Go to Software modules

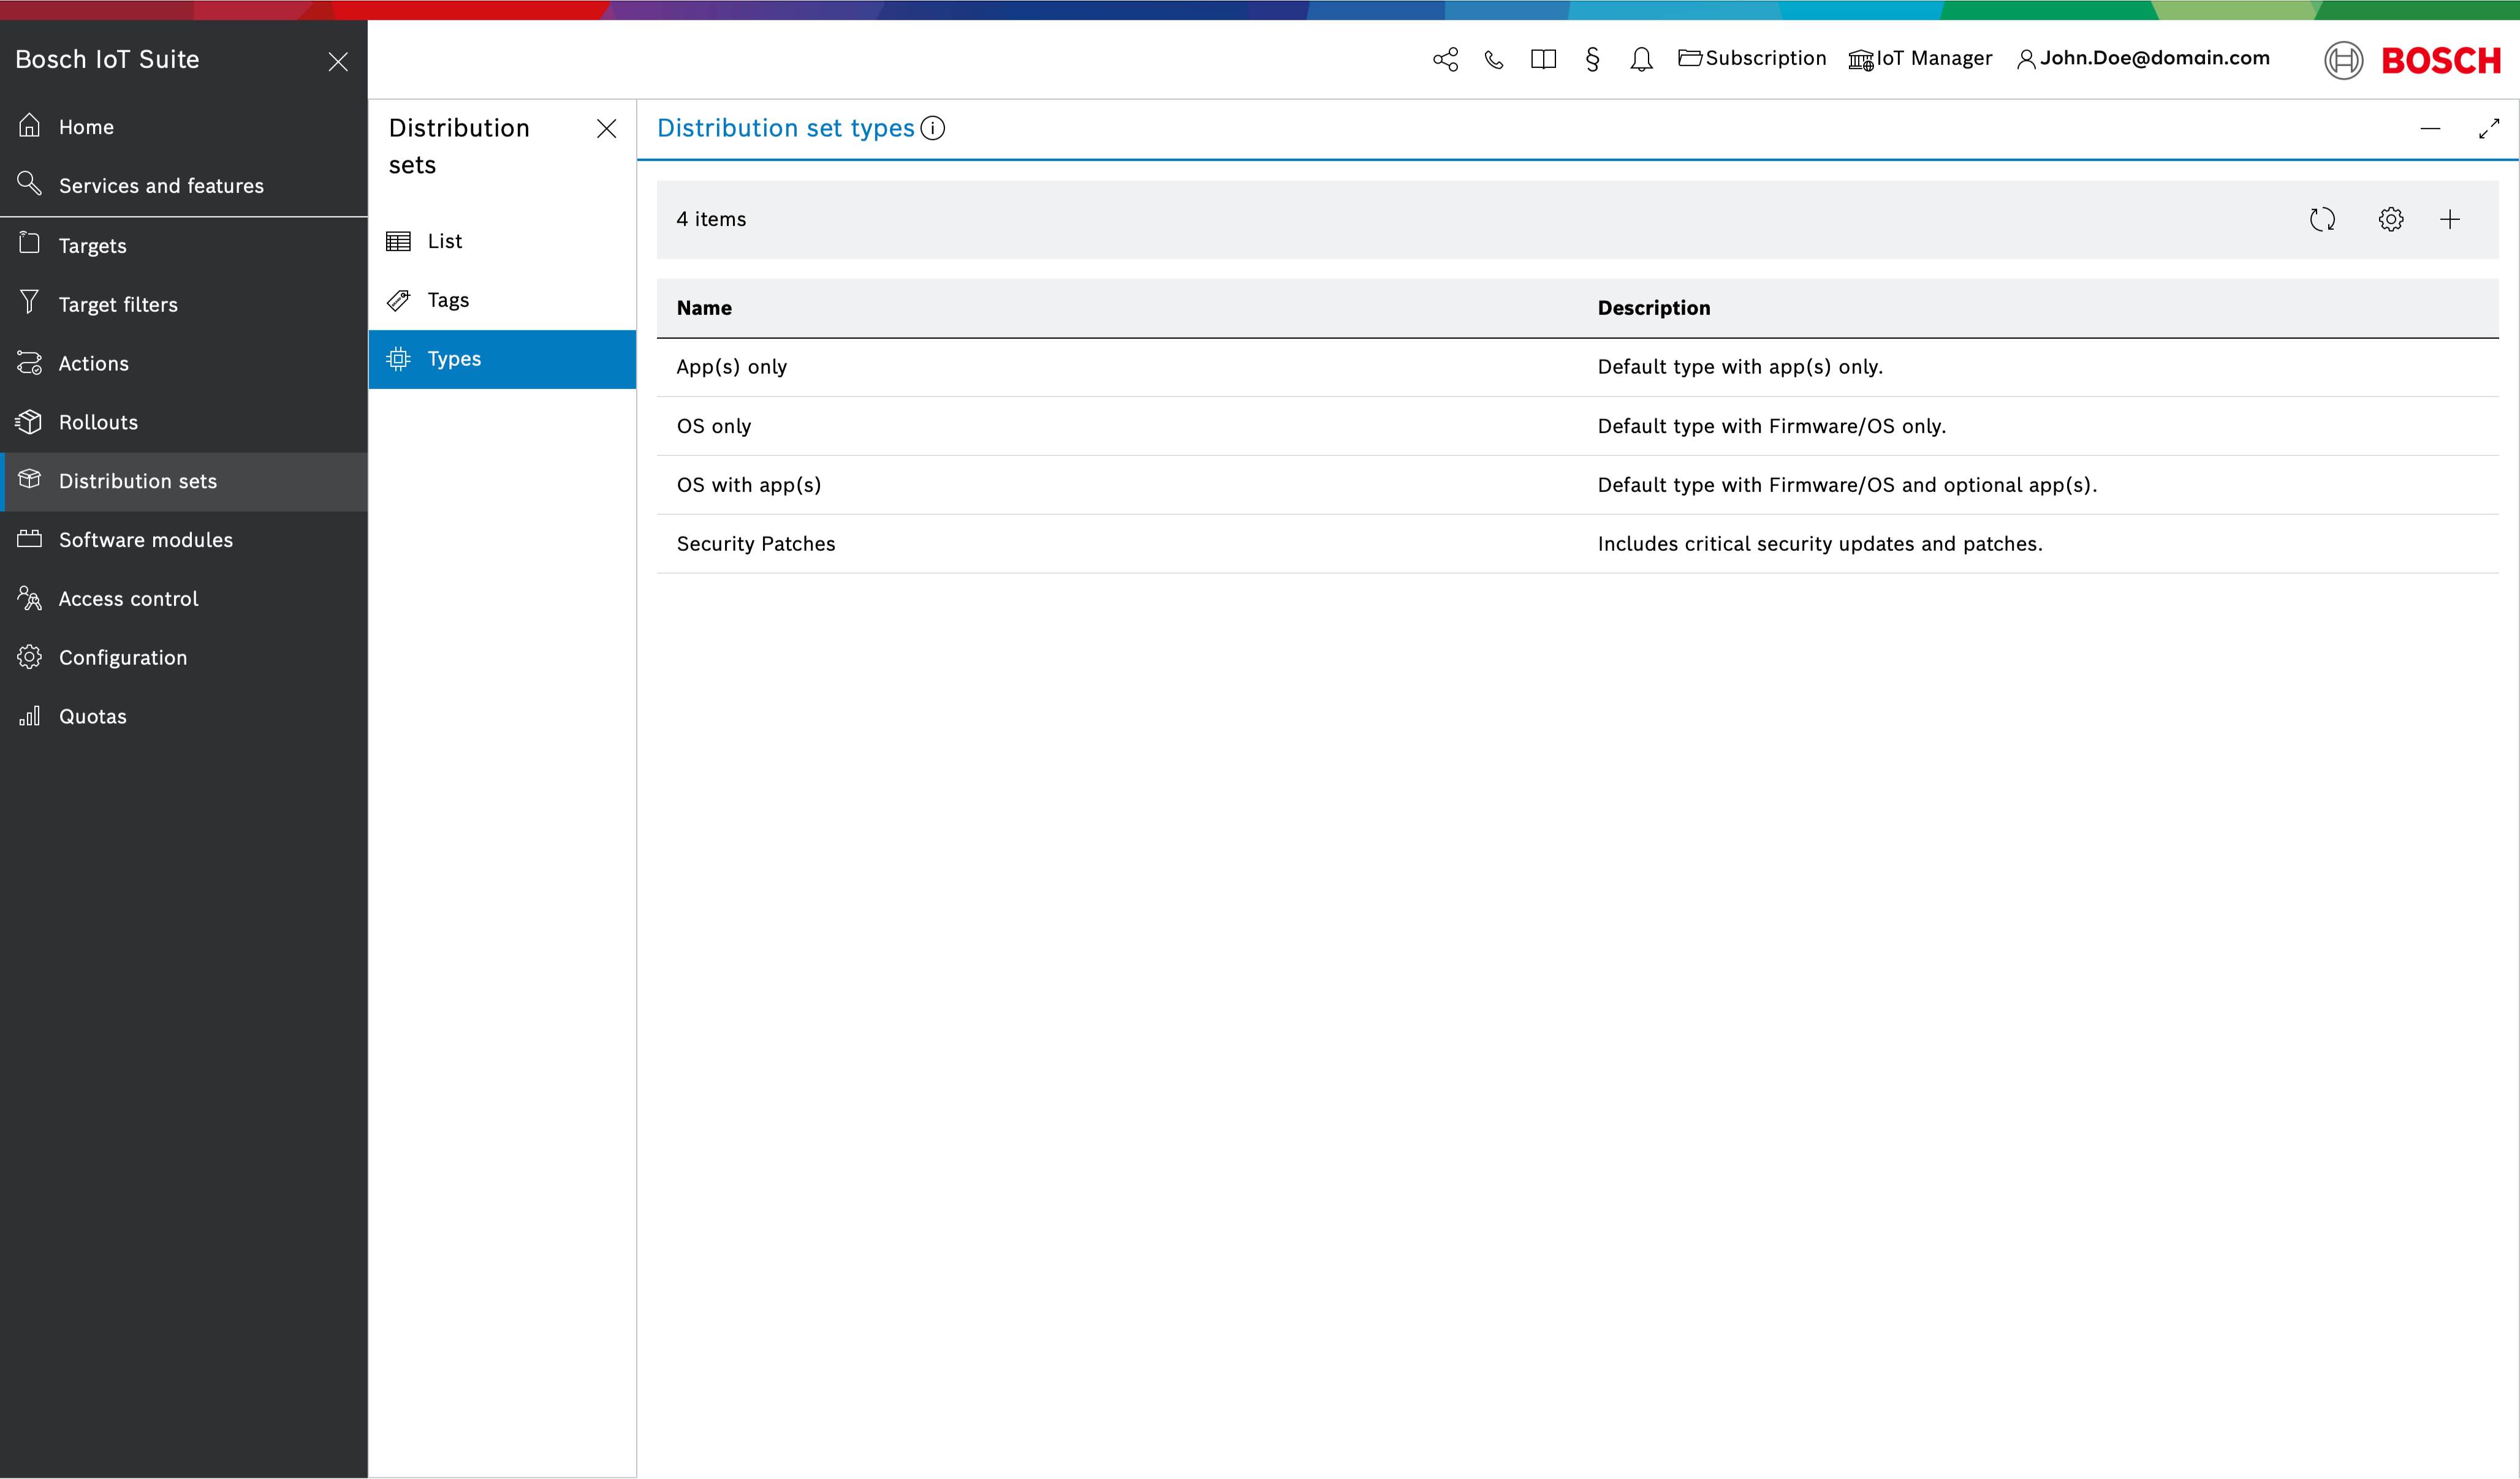coord(145,540)
